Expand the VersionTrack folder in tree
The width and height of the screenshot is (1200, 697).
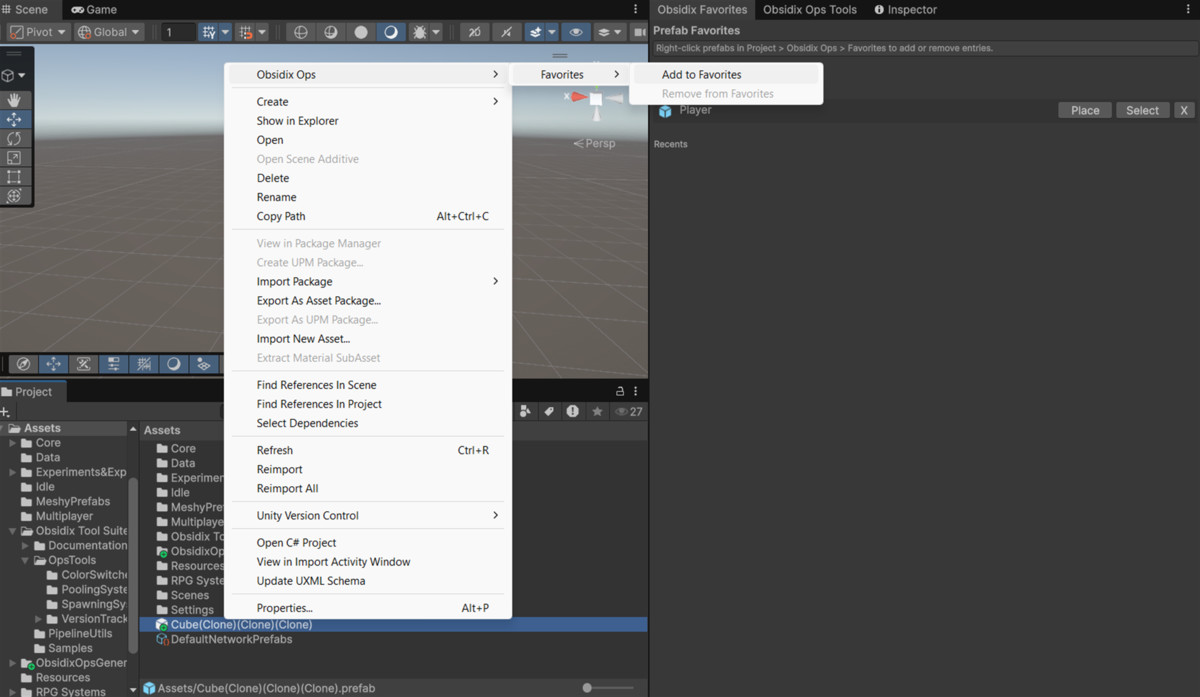(x=39, y=619)
